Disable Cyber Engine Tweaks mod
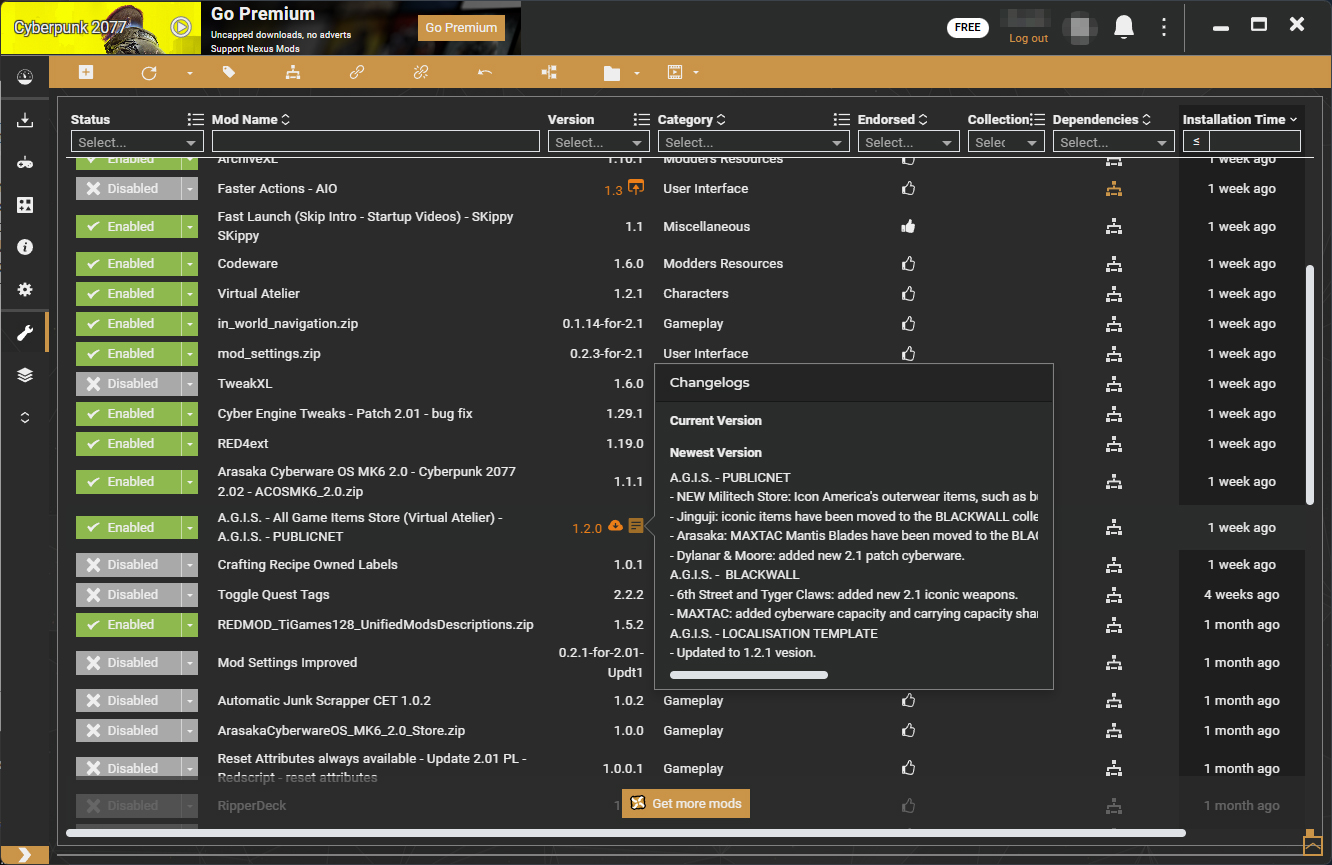 coord(128,414)
